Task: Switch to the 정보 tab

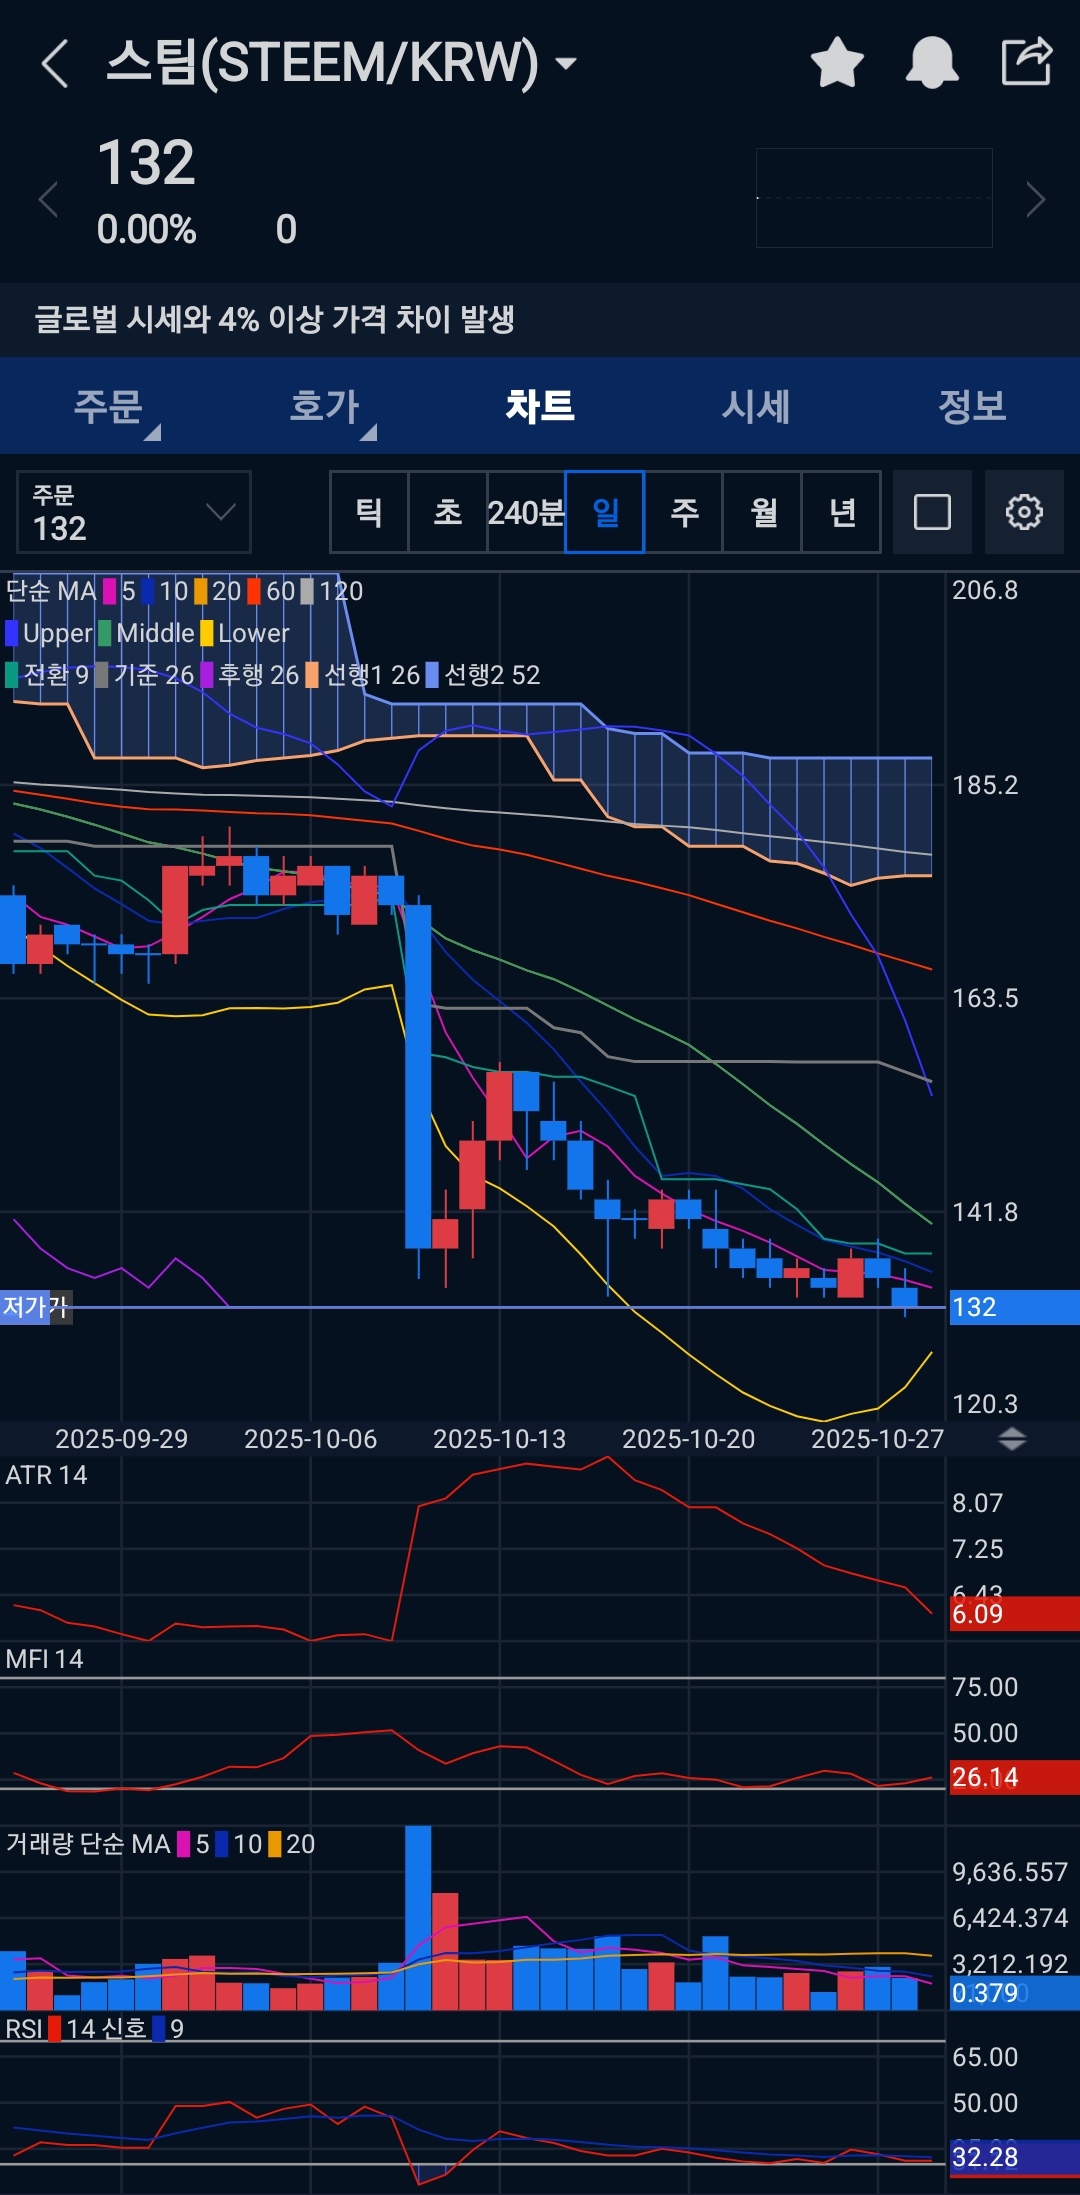Action: [972, 406]
